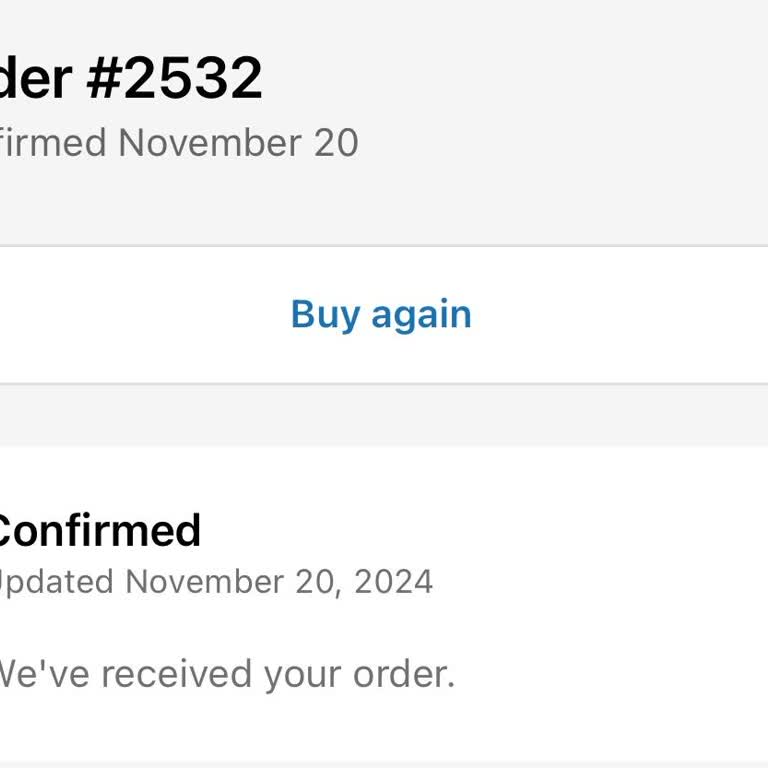Tap the word "again" in Buy again
The image size is (768, 768).
pos(421,316)
